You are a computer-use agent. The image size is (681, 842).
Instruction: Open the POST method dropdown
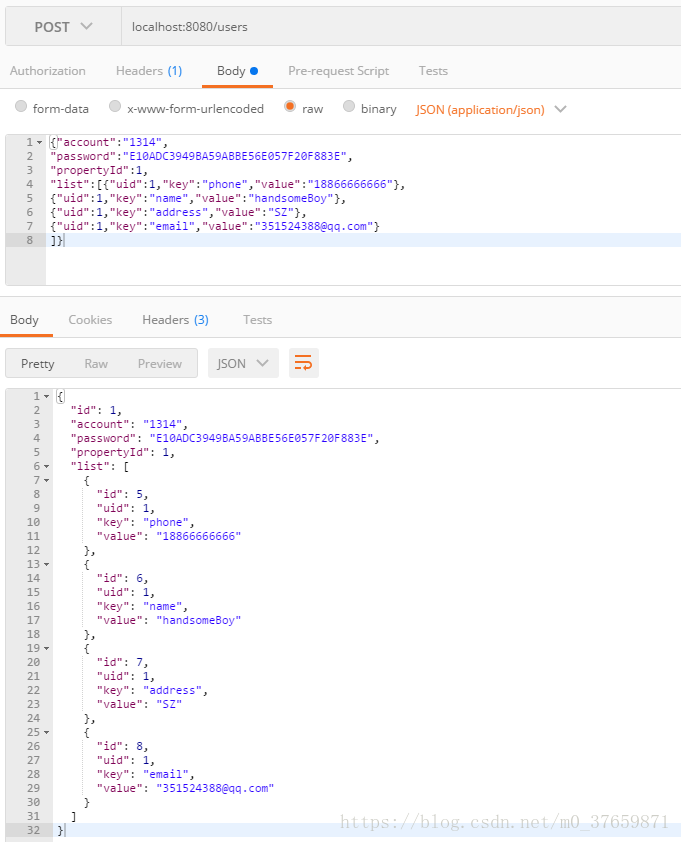tap(63, 26)
